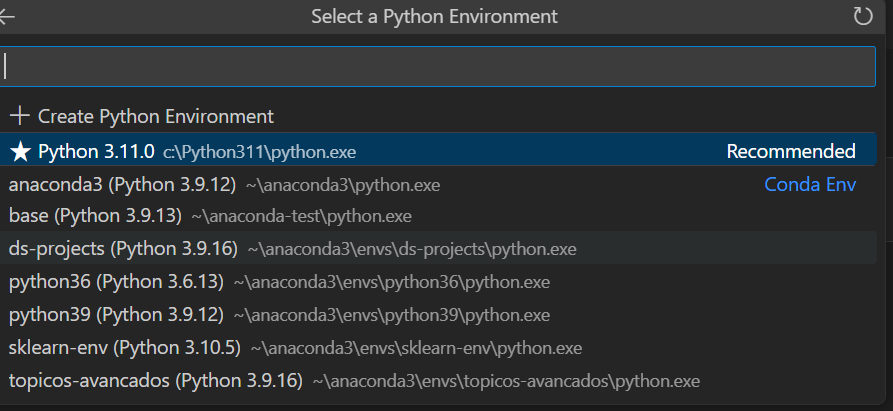Click the Recommended label
This screenshot has height=411, width=893.
[790, 152]
